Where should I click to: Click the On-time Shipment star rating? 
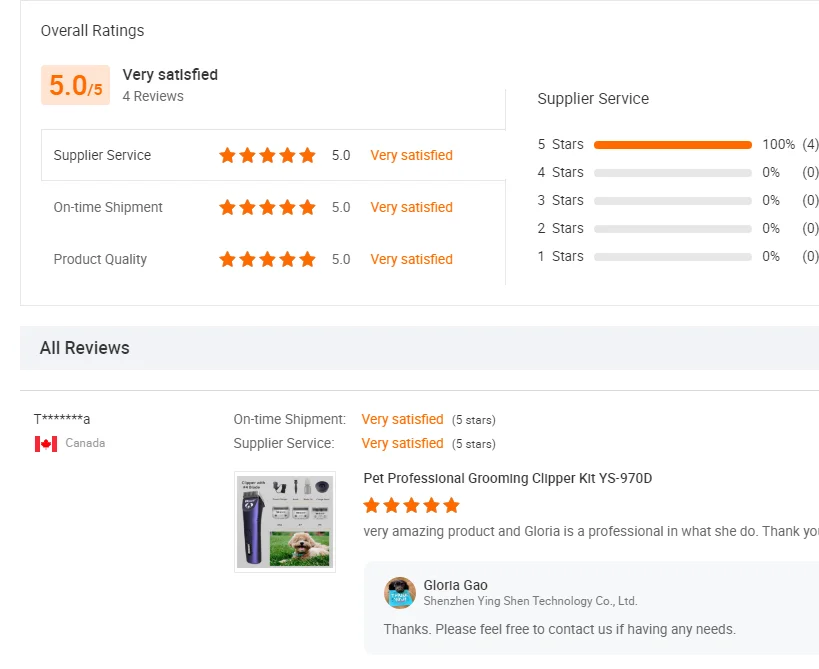[x=267, y=207]
